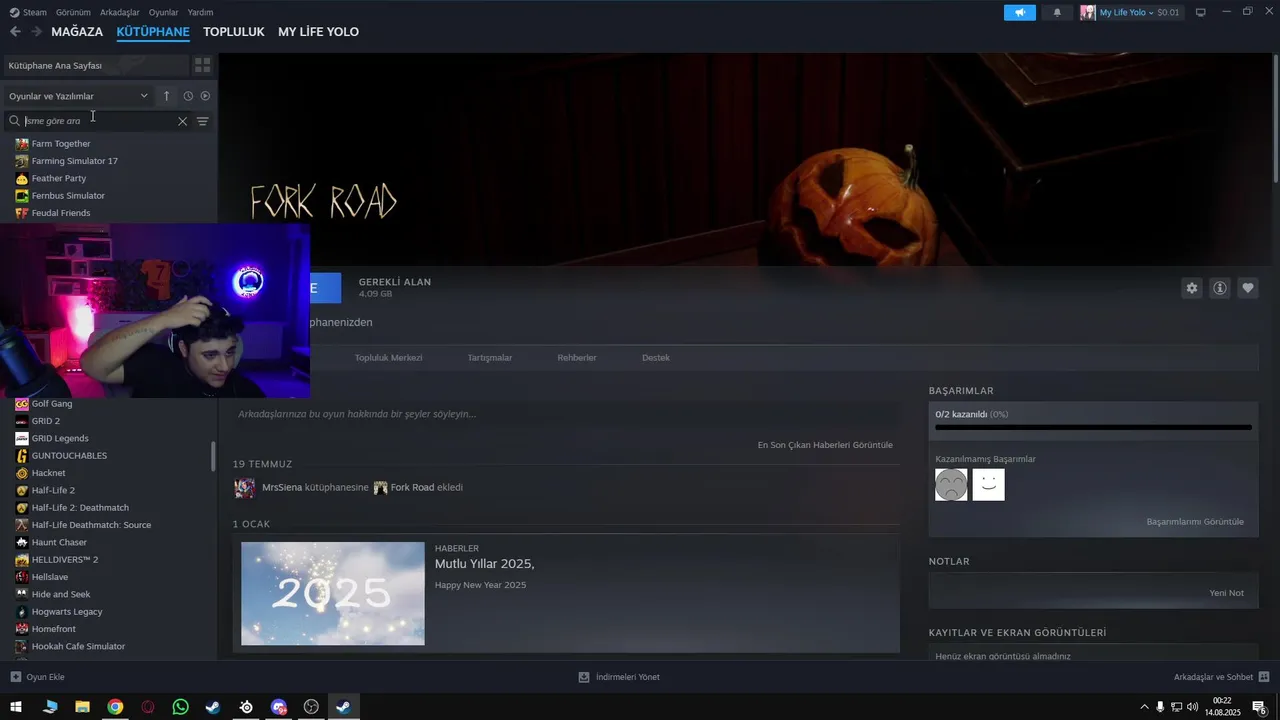Image resolution: width=1280 pixels, height=720 pixels.
Task: Open game info icon
Action: [1220, 288]
